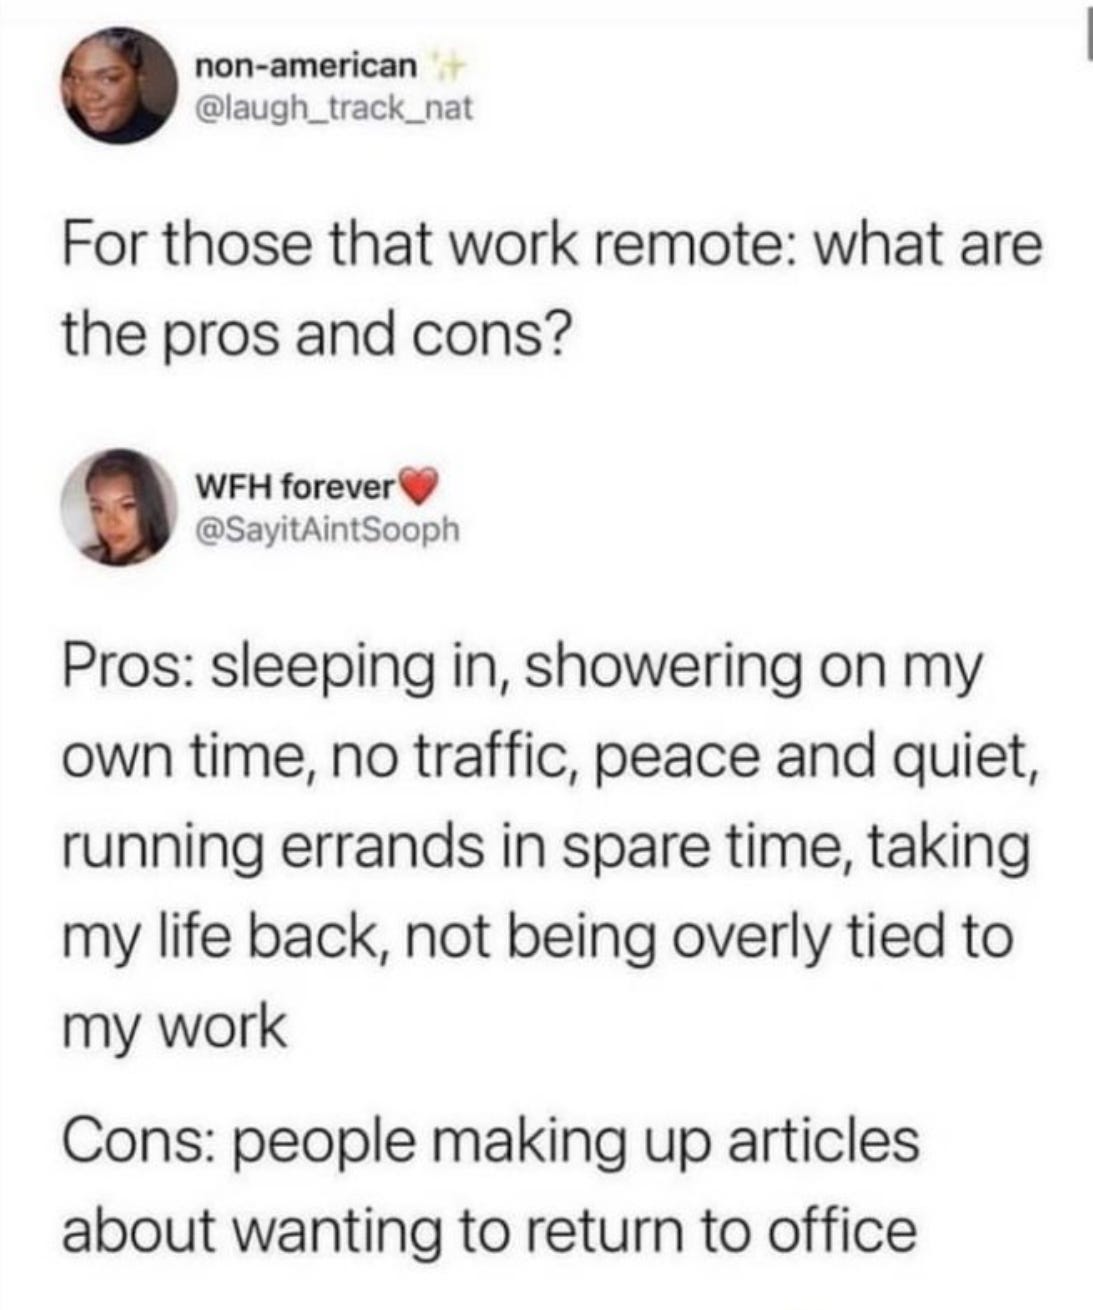Visit the @SayitAintSooph handle

coord(329,528)
